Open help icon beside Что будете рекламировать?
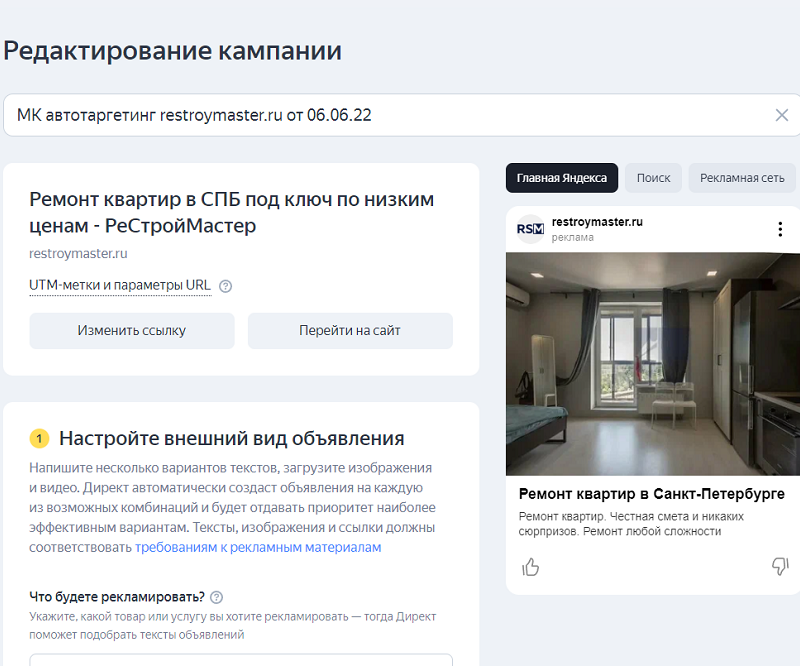The width and height of the screenshot is (800, 666). pos(217,597)
